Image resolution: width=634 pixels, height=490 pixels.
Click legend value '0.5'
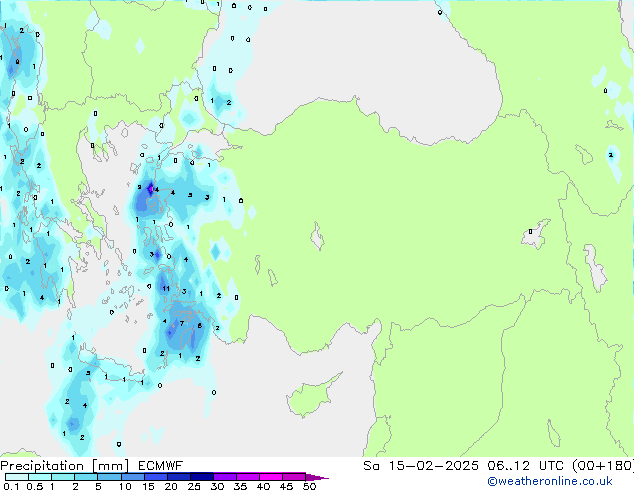click(x=34, y=486)
